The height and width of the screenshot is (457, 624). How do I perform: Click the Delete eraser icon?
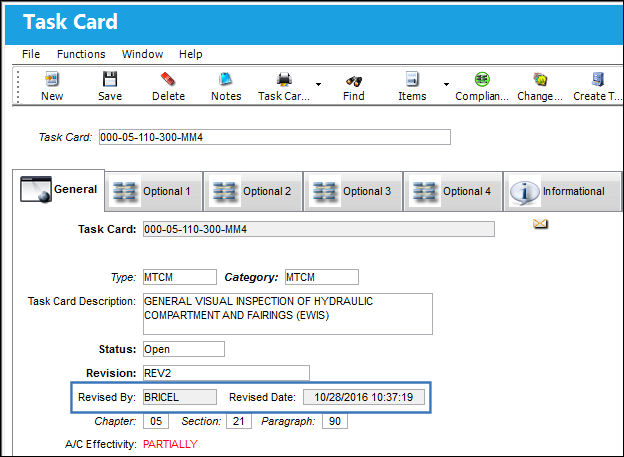[x=168, y=79]
